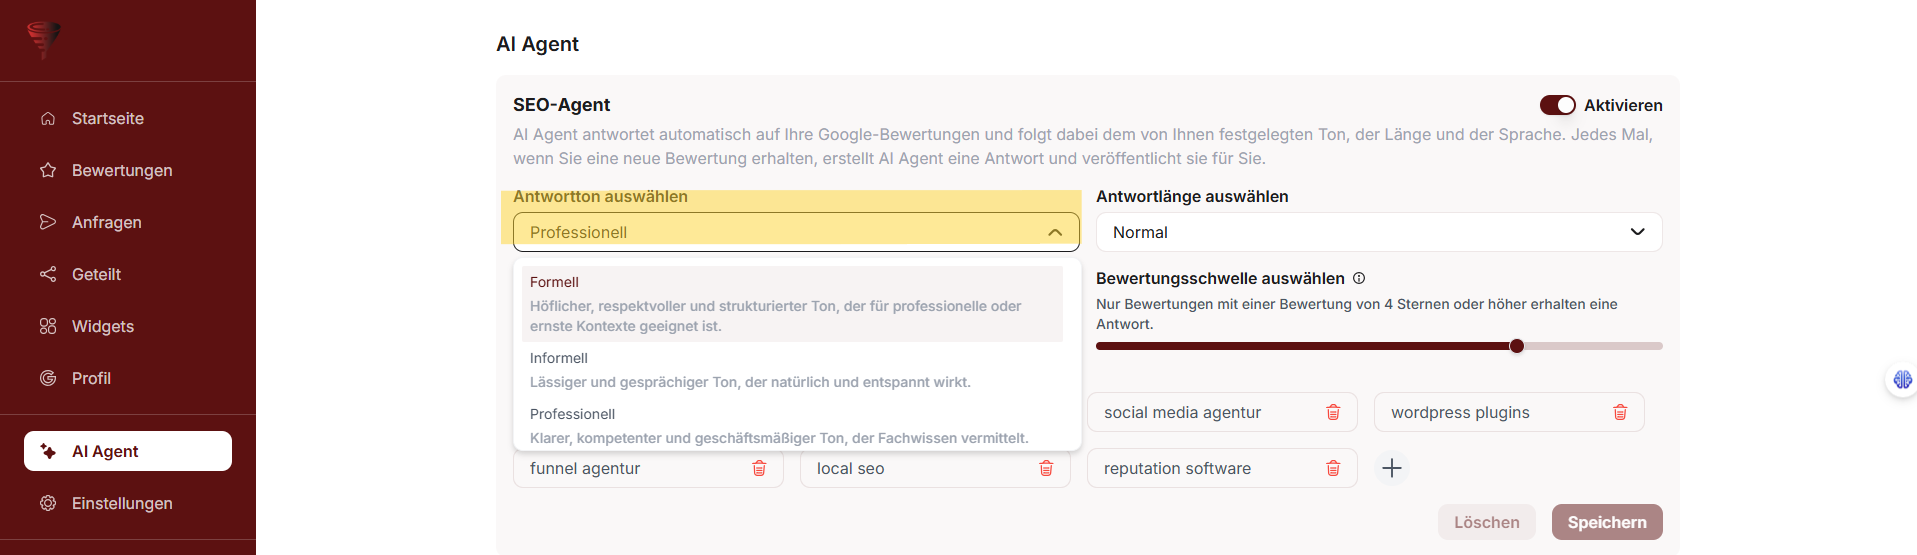The image size is (1917, 555).
Task: Click the rating threshold slider handle
Action: pyautogui.click(x=1516, y=346)
